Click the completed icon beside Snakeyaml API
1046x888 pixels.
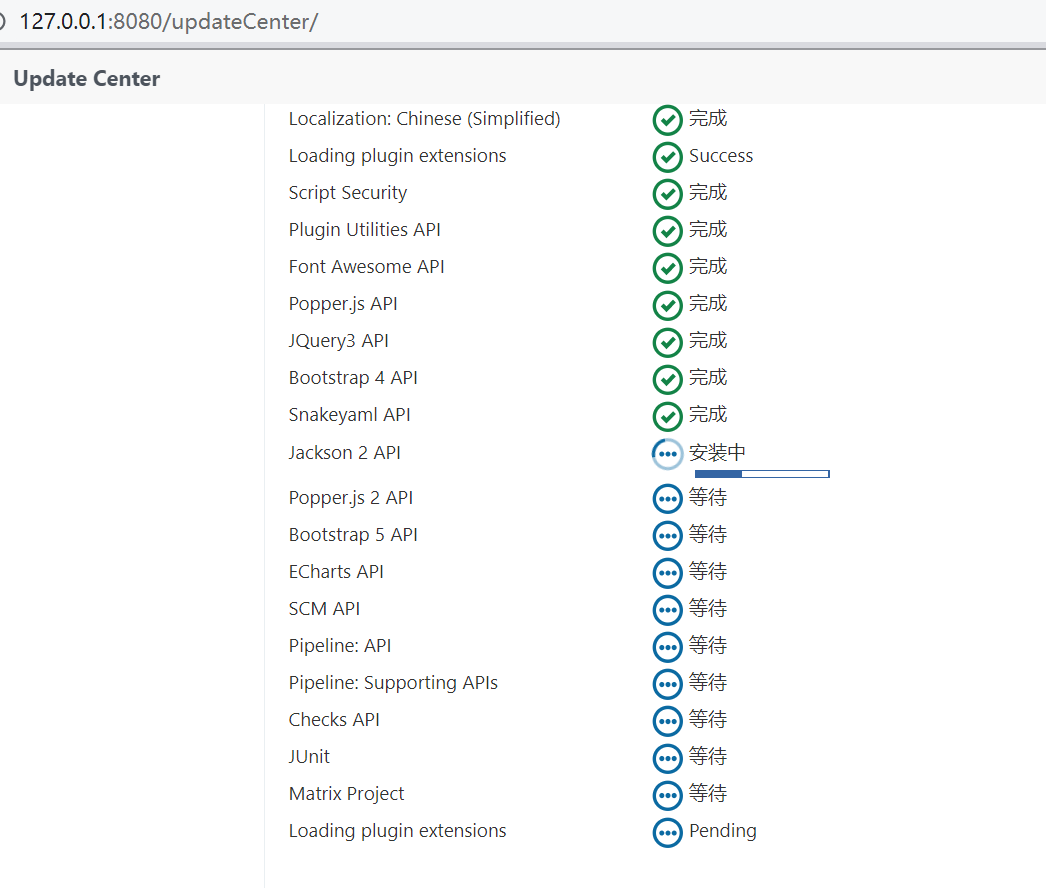coord(667,416)
